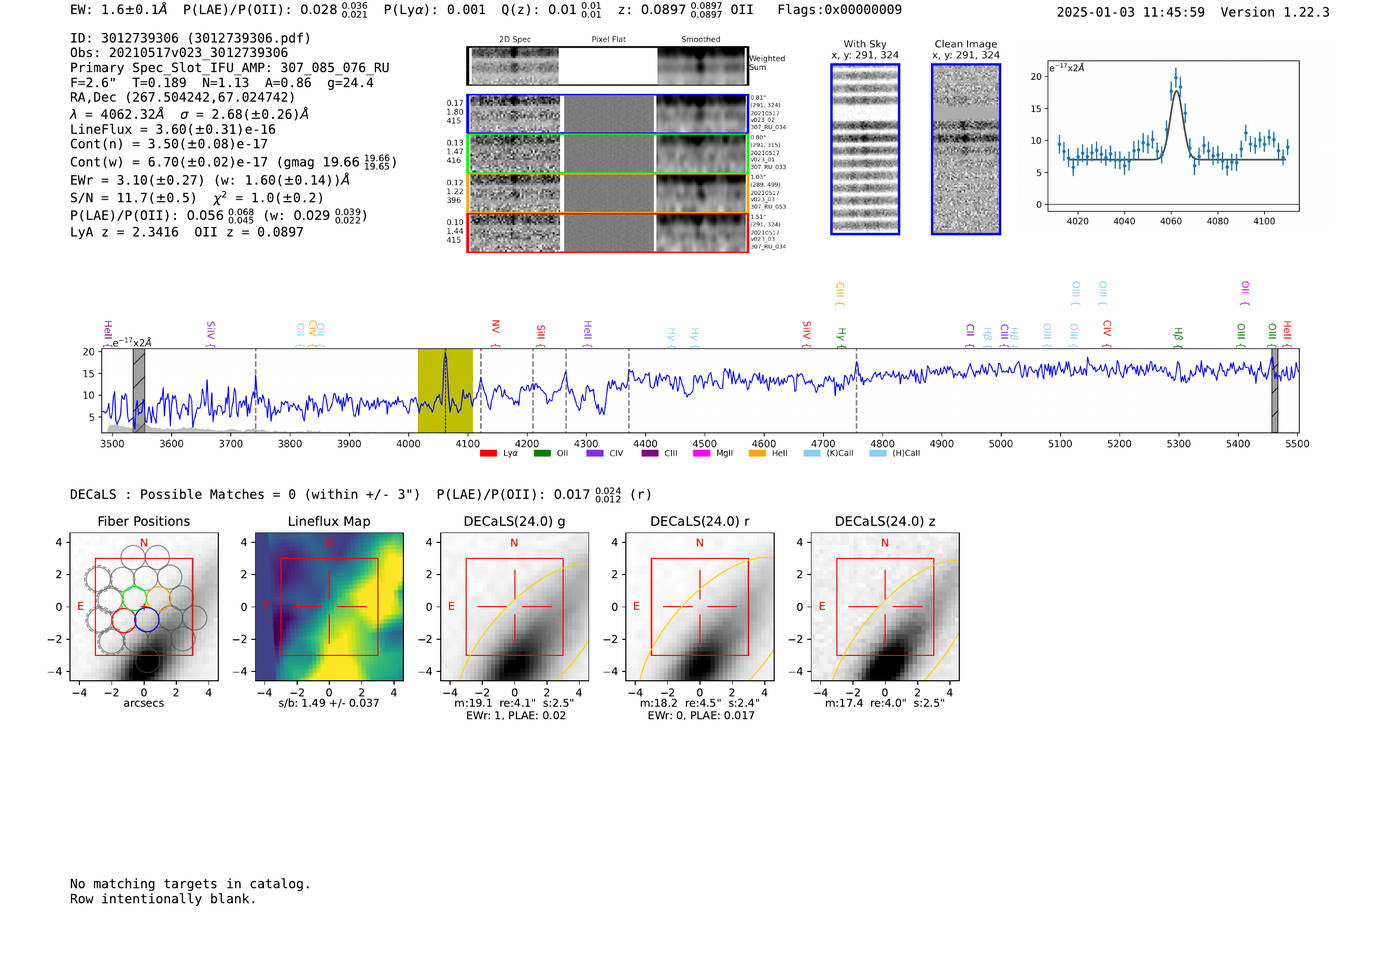Select the blue-bordered 2D spectrum row
The image size is (1400, 953).
click(608, 114)
